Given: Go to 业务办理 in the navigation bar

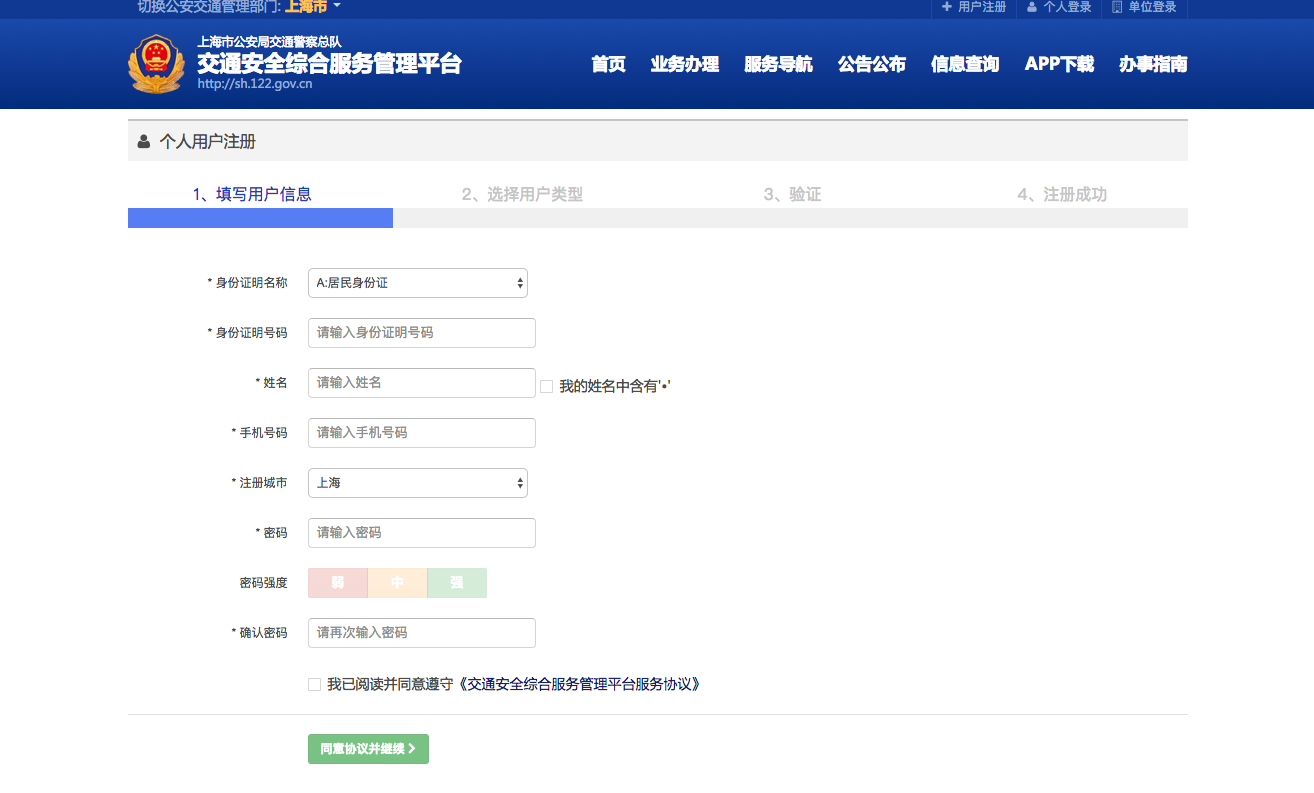Looking at the screenshot, I should [x=685, y=65].
